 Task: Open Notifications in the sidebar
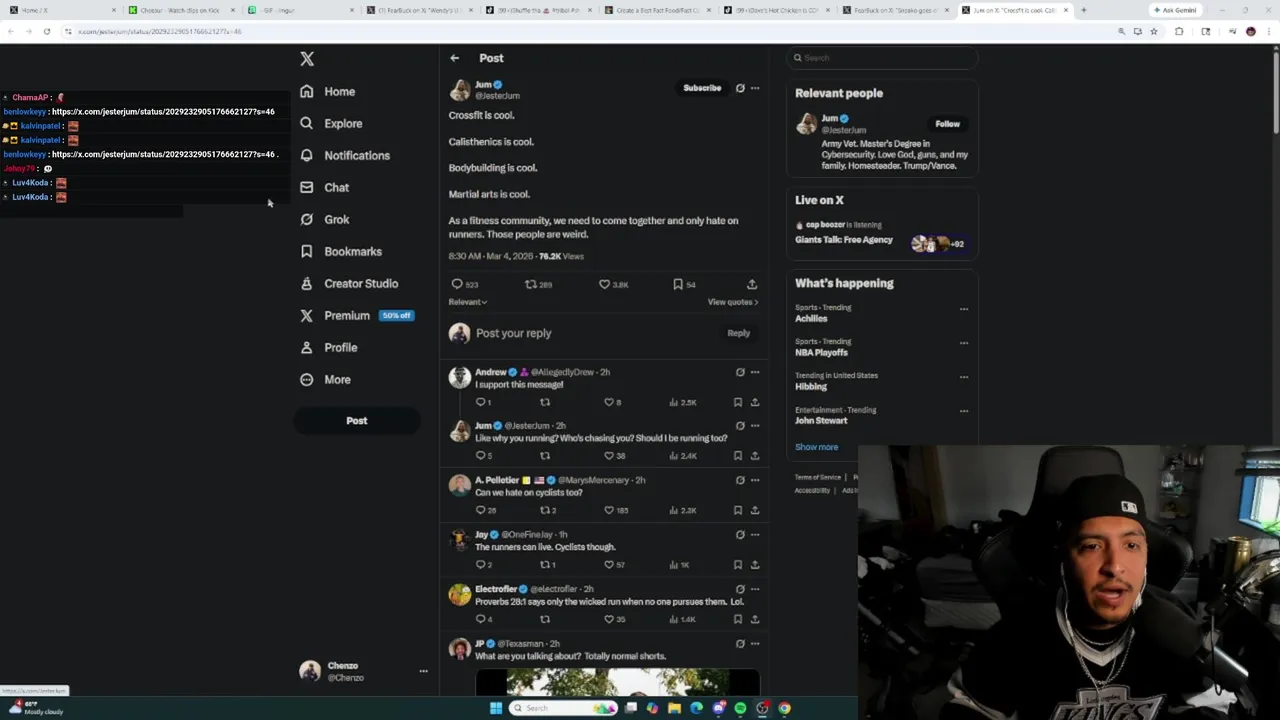coord(345,155)
